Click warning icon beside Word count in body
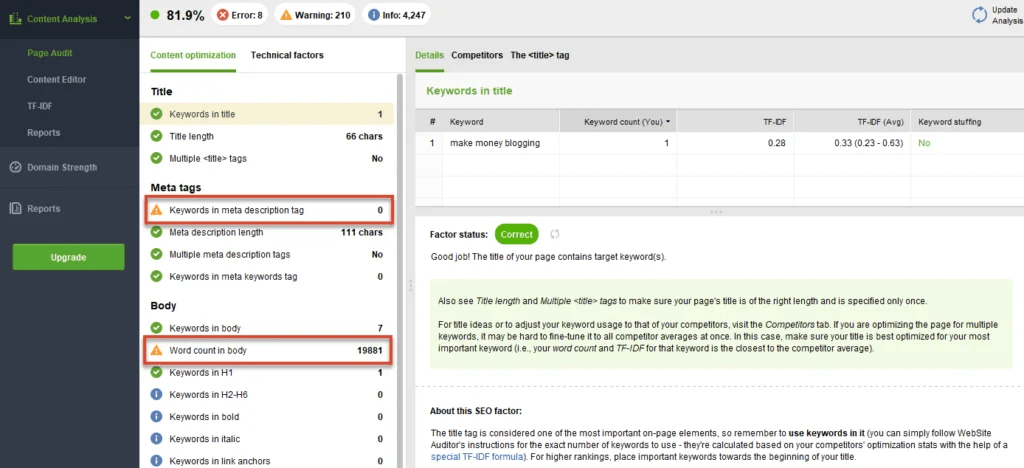This screenshot has height=468, width=1024. tap(156, 351)
